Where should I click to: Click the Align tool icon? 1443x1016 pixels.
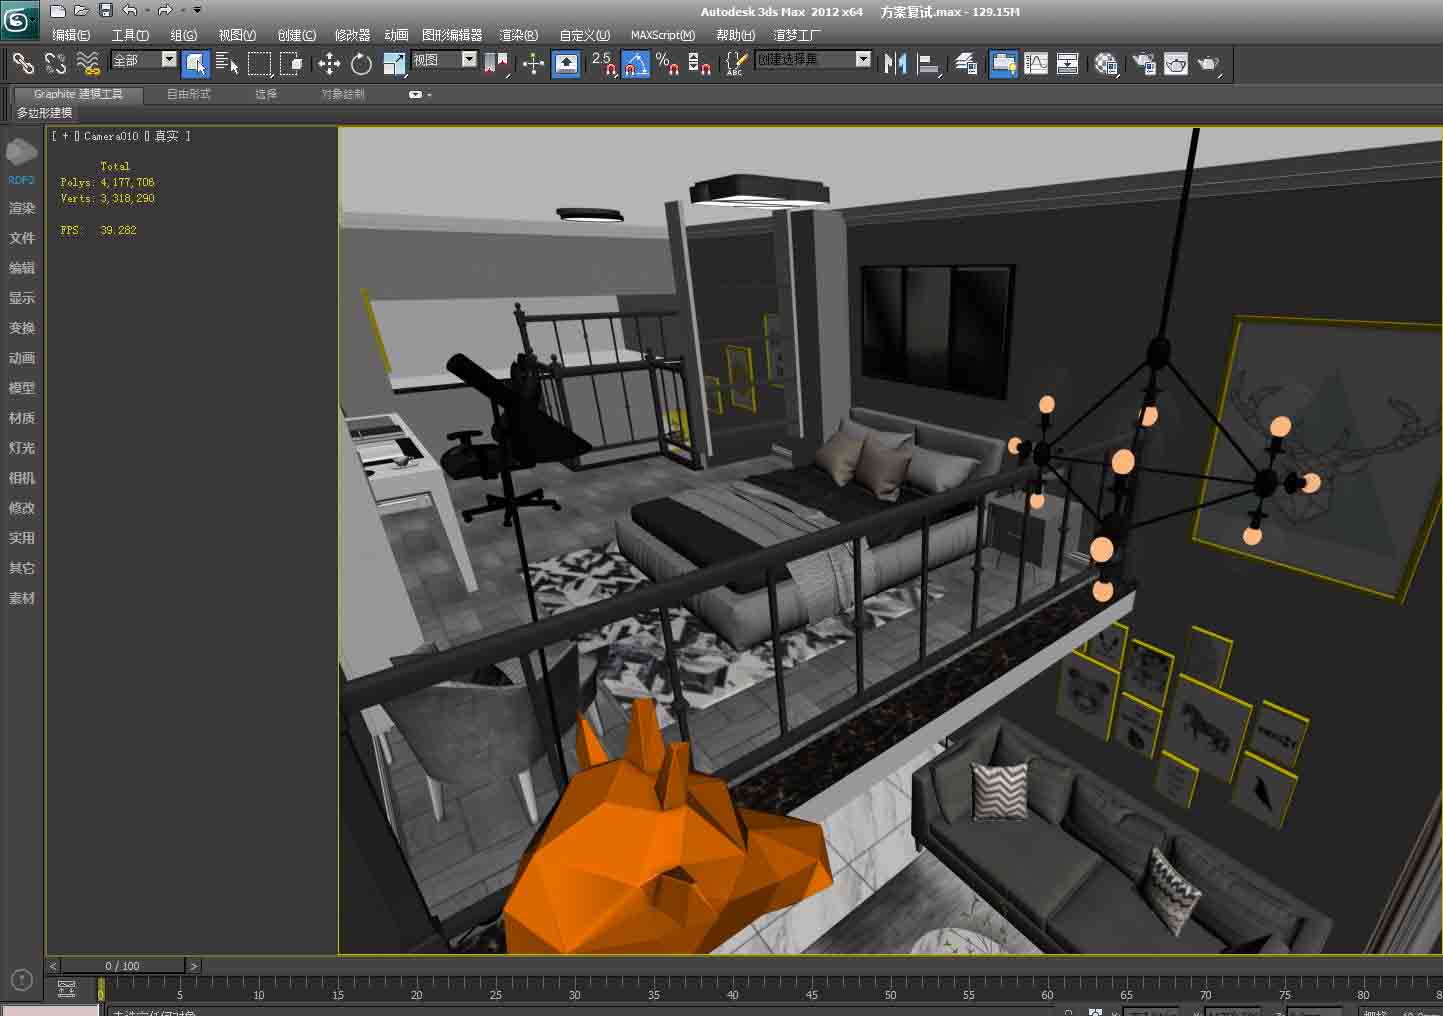(929, 64)
